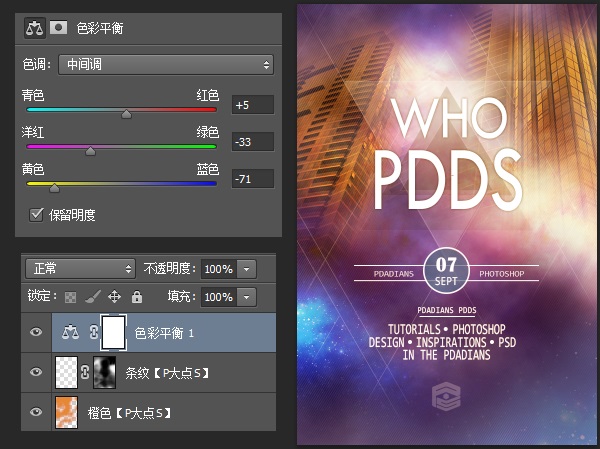This screenshot has height=449, width=600.
Task: Click the 不透明度 opacity value field
Action: pyautogui.click(x=219, y=269)
